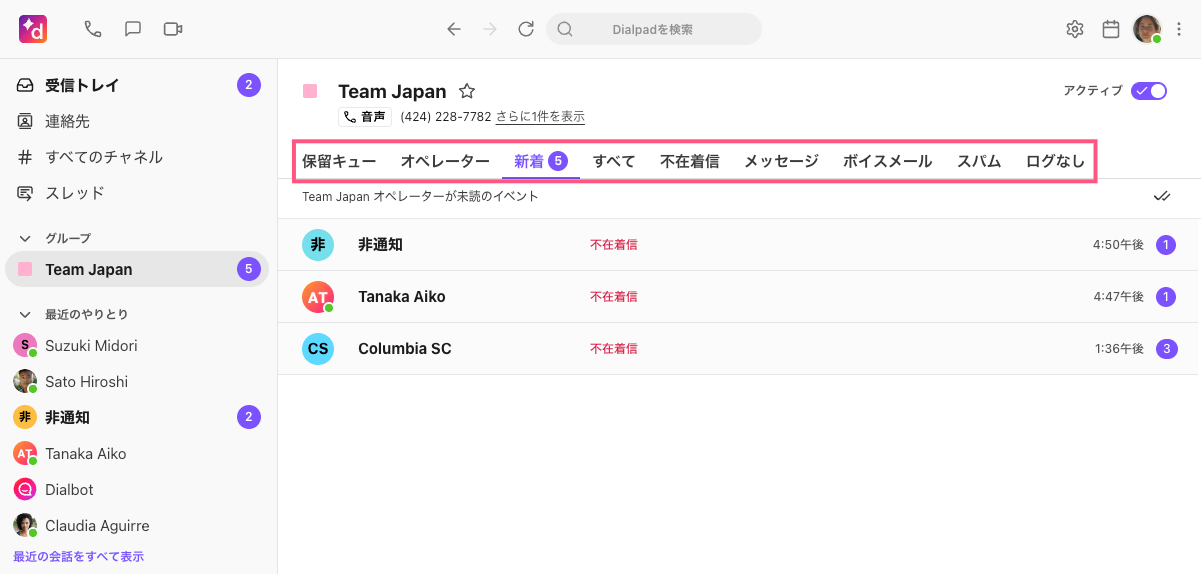
Task: Click the Dialpad logo icon
Action: (x=33, y=29)
